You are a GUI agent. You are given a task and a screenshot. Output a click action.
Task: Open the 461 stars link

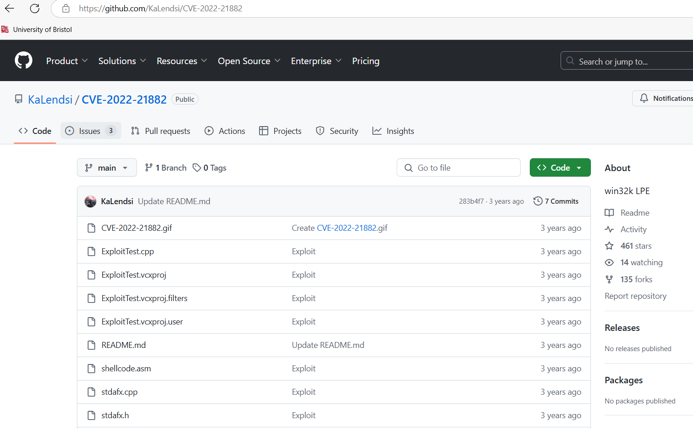(x=636, y=246)
